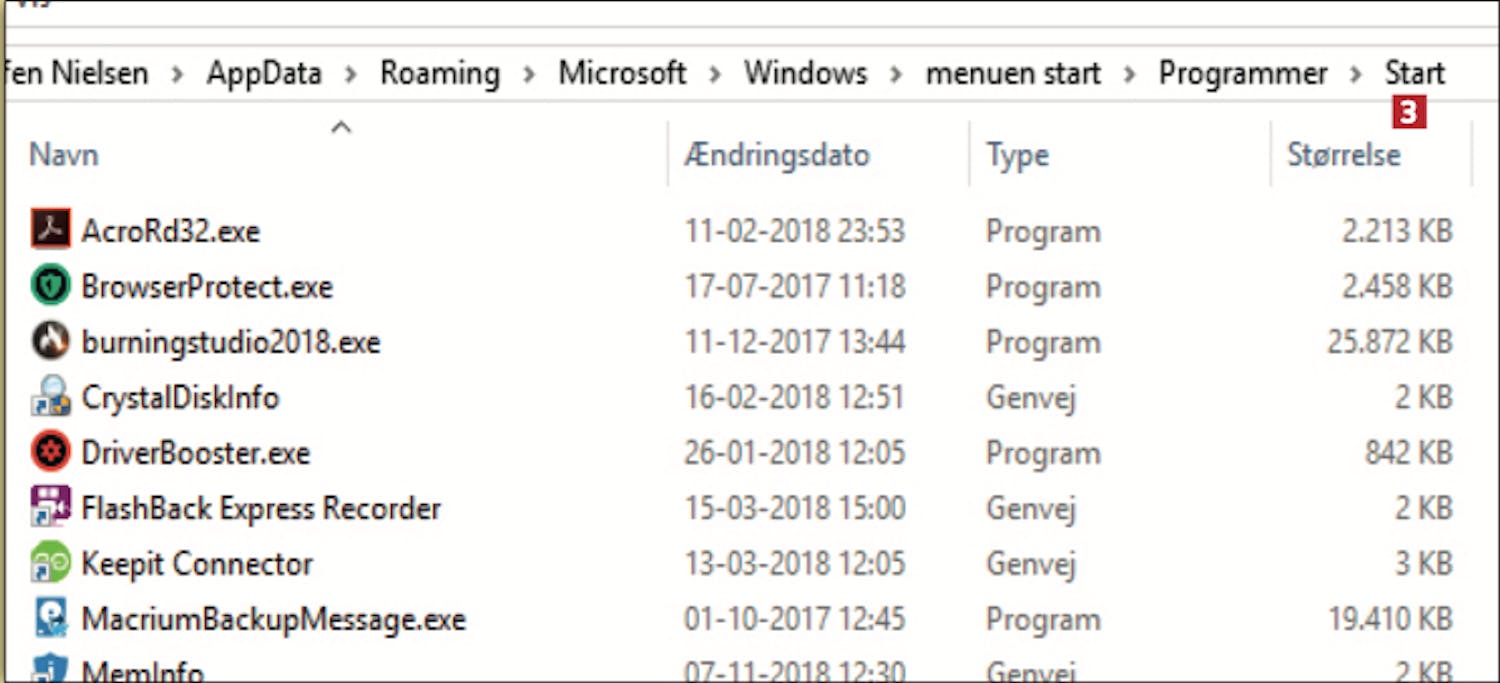Image resolution: width=1500 pixels, height=683 pixels.
Task: Expand the chevron after Microsoft in breadcrumb
Action: [x=715, y=74]
